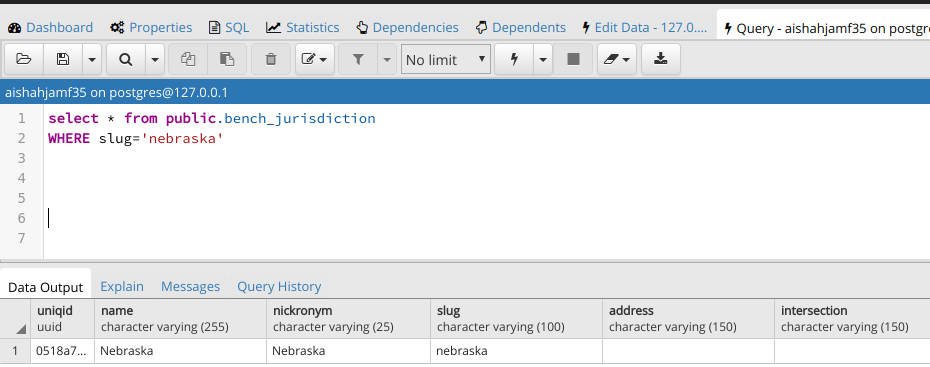Screen dimensions: 930x367
Task: Save query with the floppy disk icon
Action: coord(63,59)
